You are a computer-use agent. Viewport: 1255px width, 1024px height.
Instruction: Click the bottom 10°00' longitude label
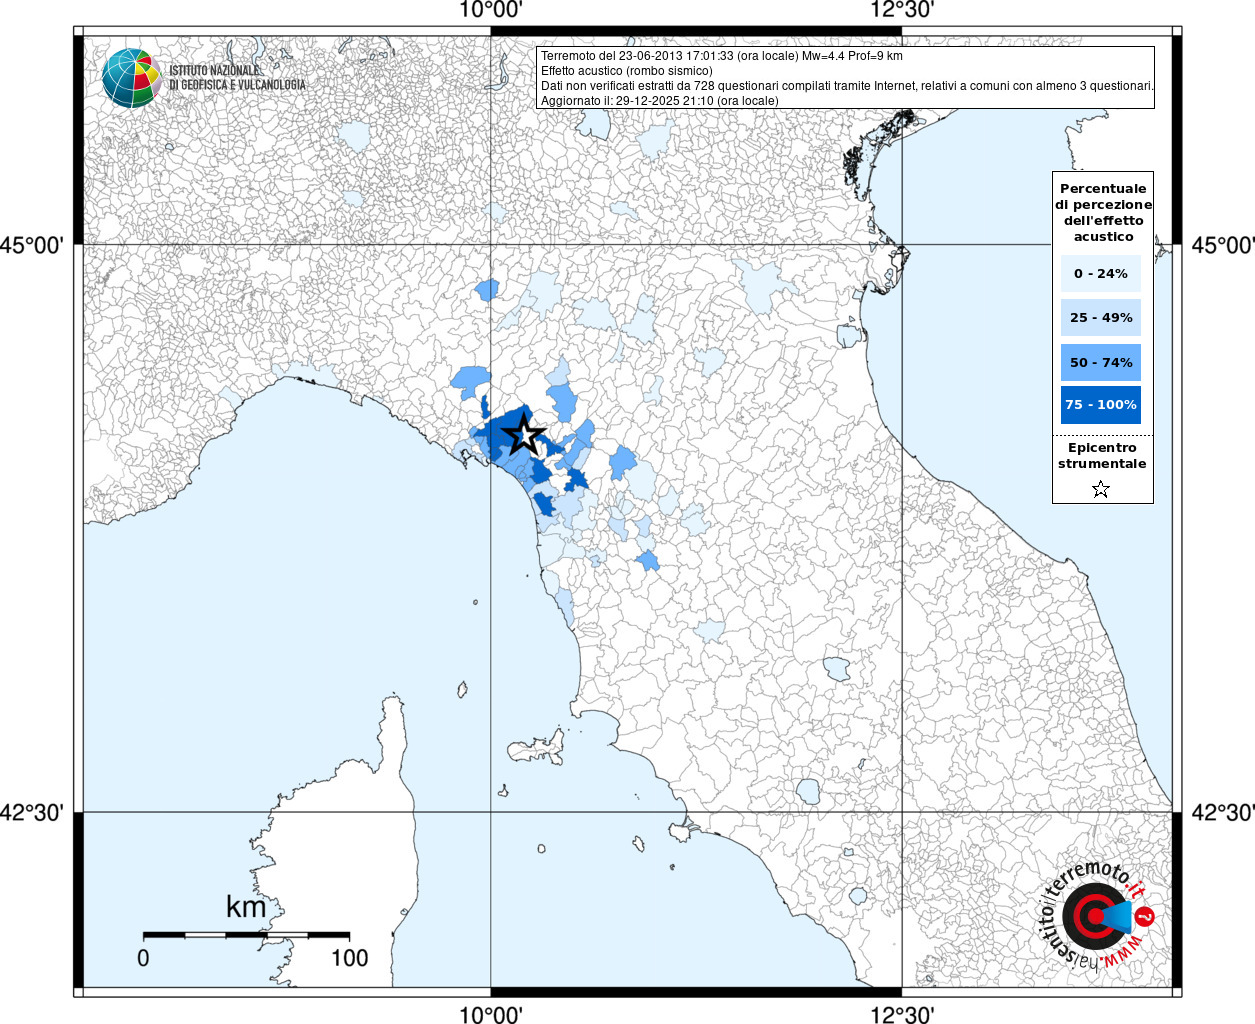491,1014
